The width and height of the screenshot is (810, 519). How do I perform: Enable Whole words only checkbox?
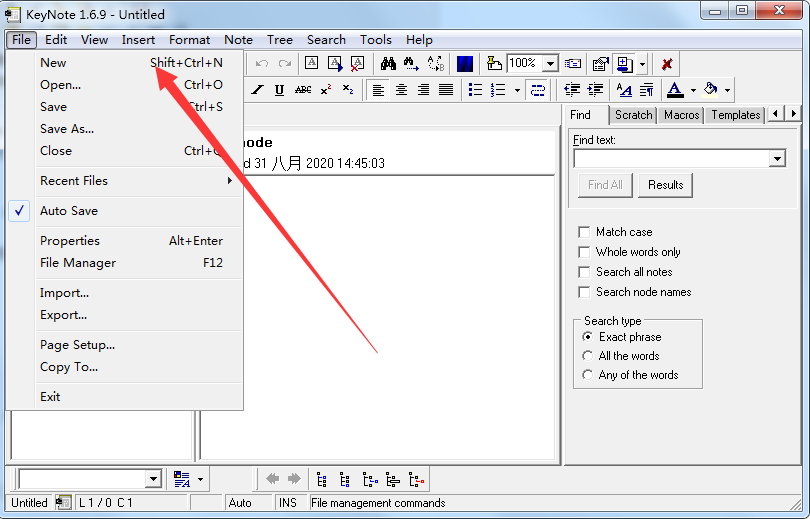584,252
